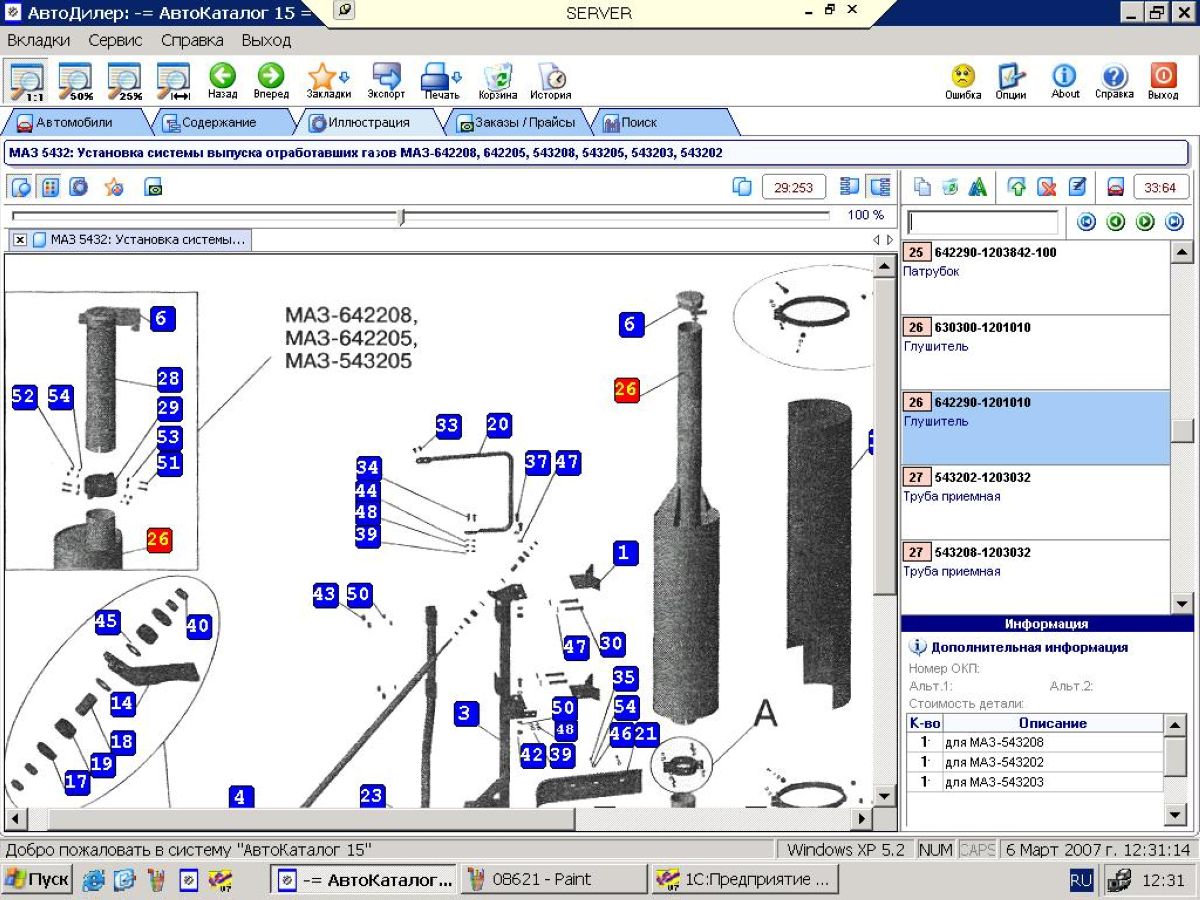Screen dimensions: 1200x900
Task: Jump to last part with blue end button
Action: coord(1174,222)
